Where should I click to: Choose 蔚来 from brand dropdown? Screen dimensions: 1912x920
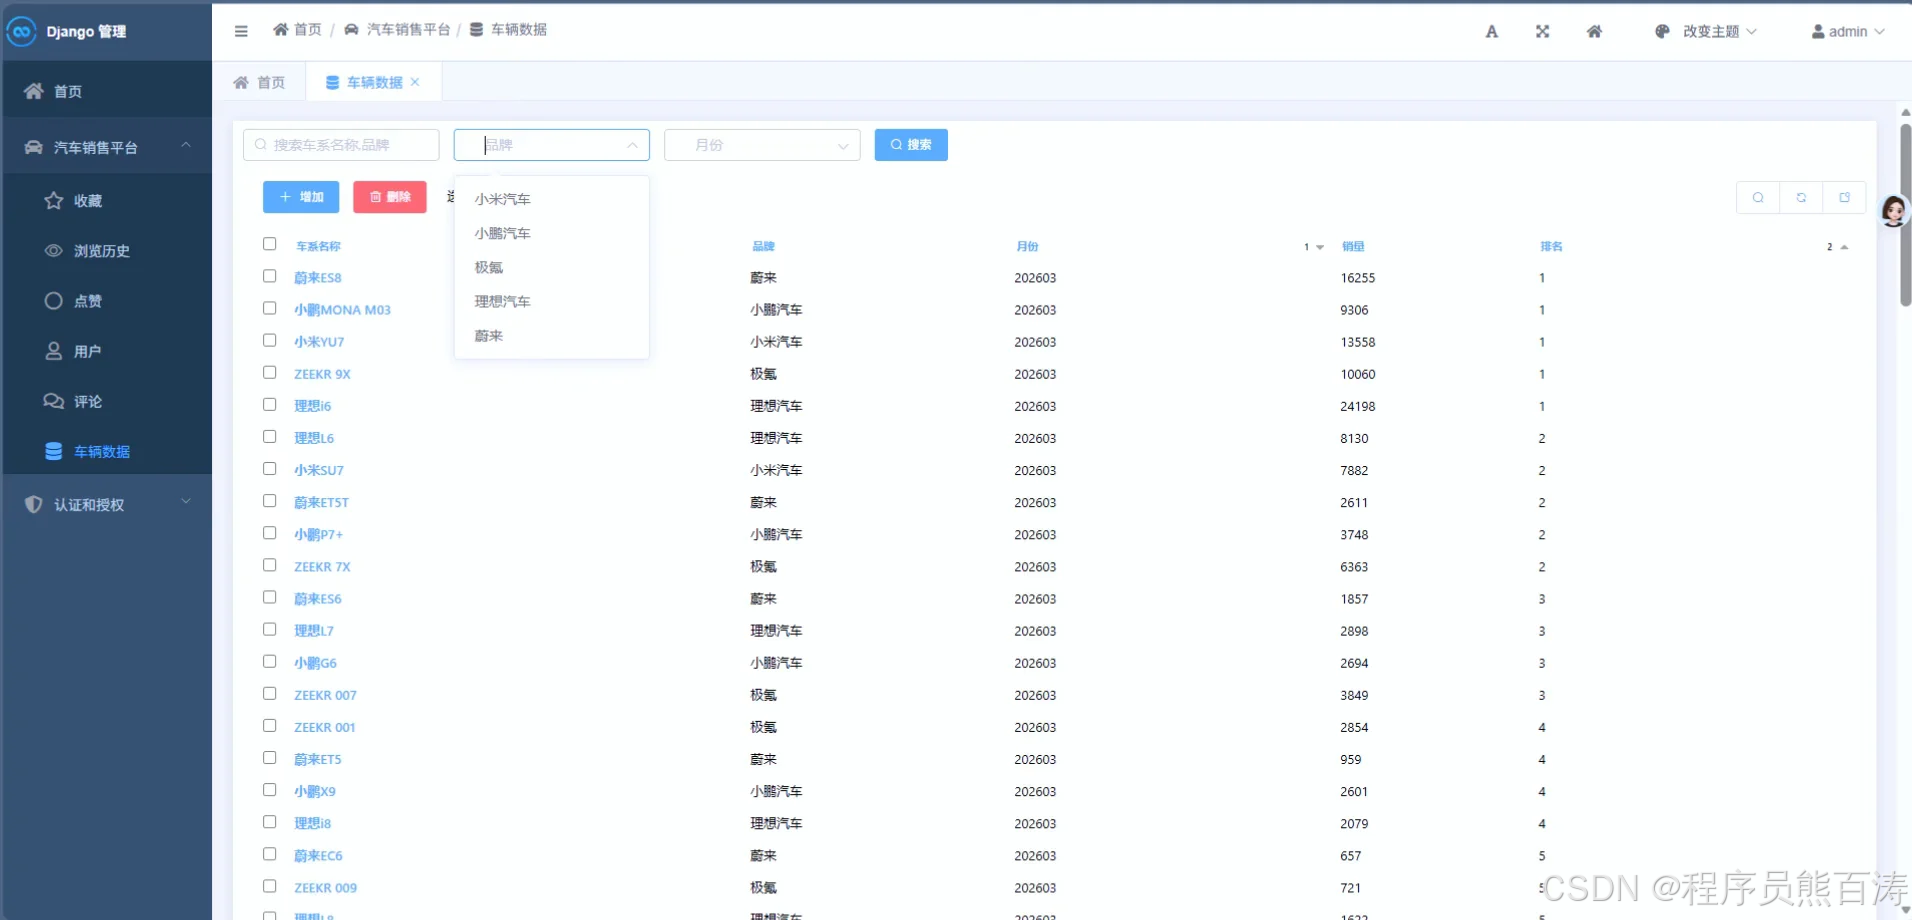coord(552,336)
